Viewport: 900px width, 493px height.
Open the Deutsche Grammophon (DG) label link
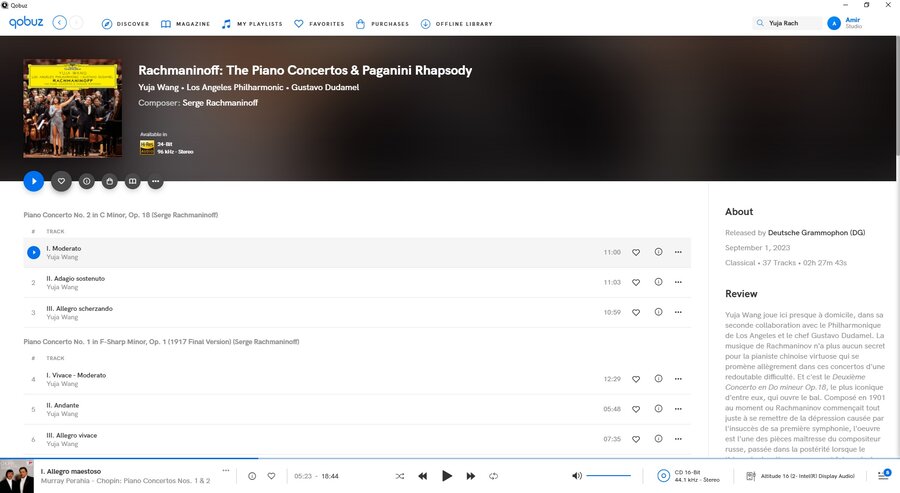(x=816, y=232)
